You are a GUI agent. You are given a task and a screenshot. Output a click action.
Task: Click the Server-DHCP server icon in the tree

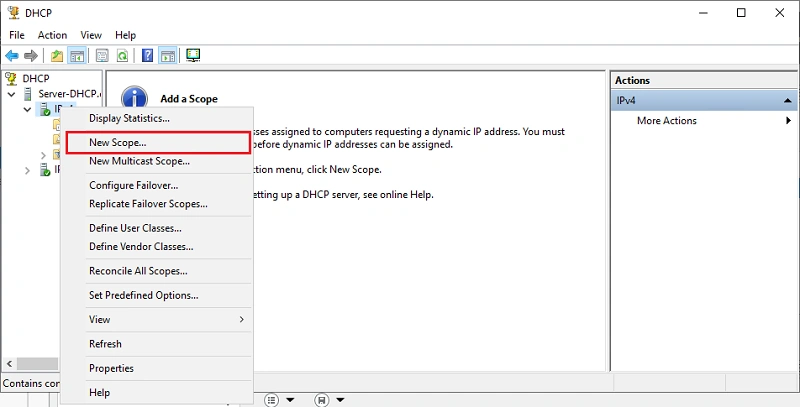tap(29, 94)
